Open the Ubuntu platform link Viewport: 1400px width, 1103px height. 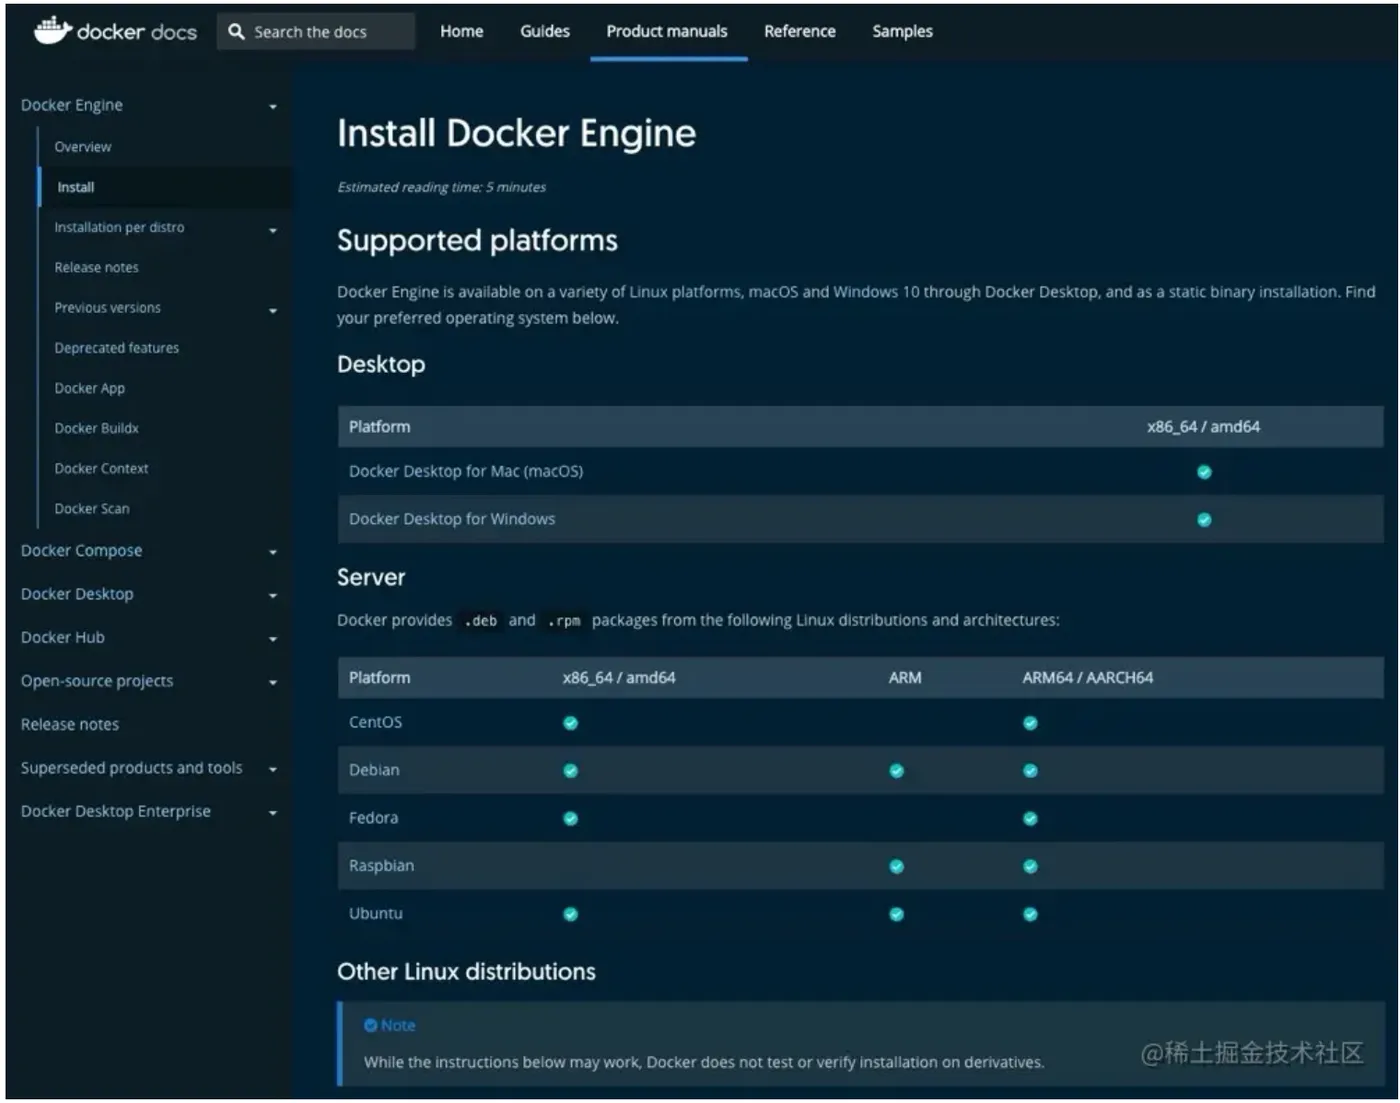coord(376,914)
